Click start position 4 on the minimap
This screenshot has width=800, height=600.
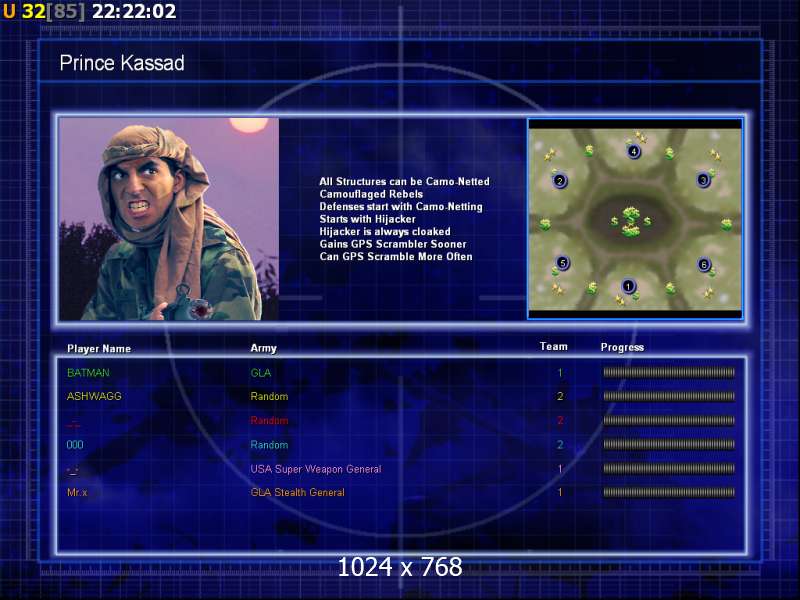[x=634, y=152]
